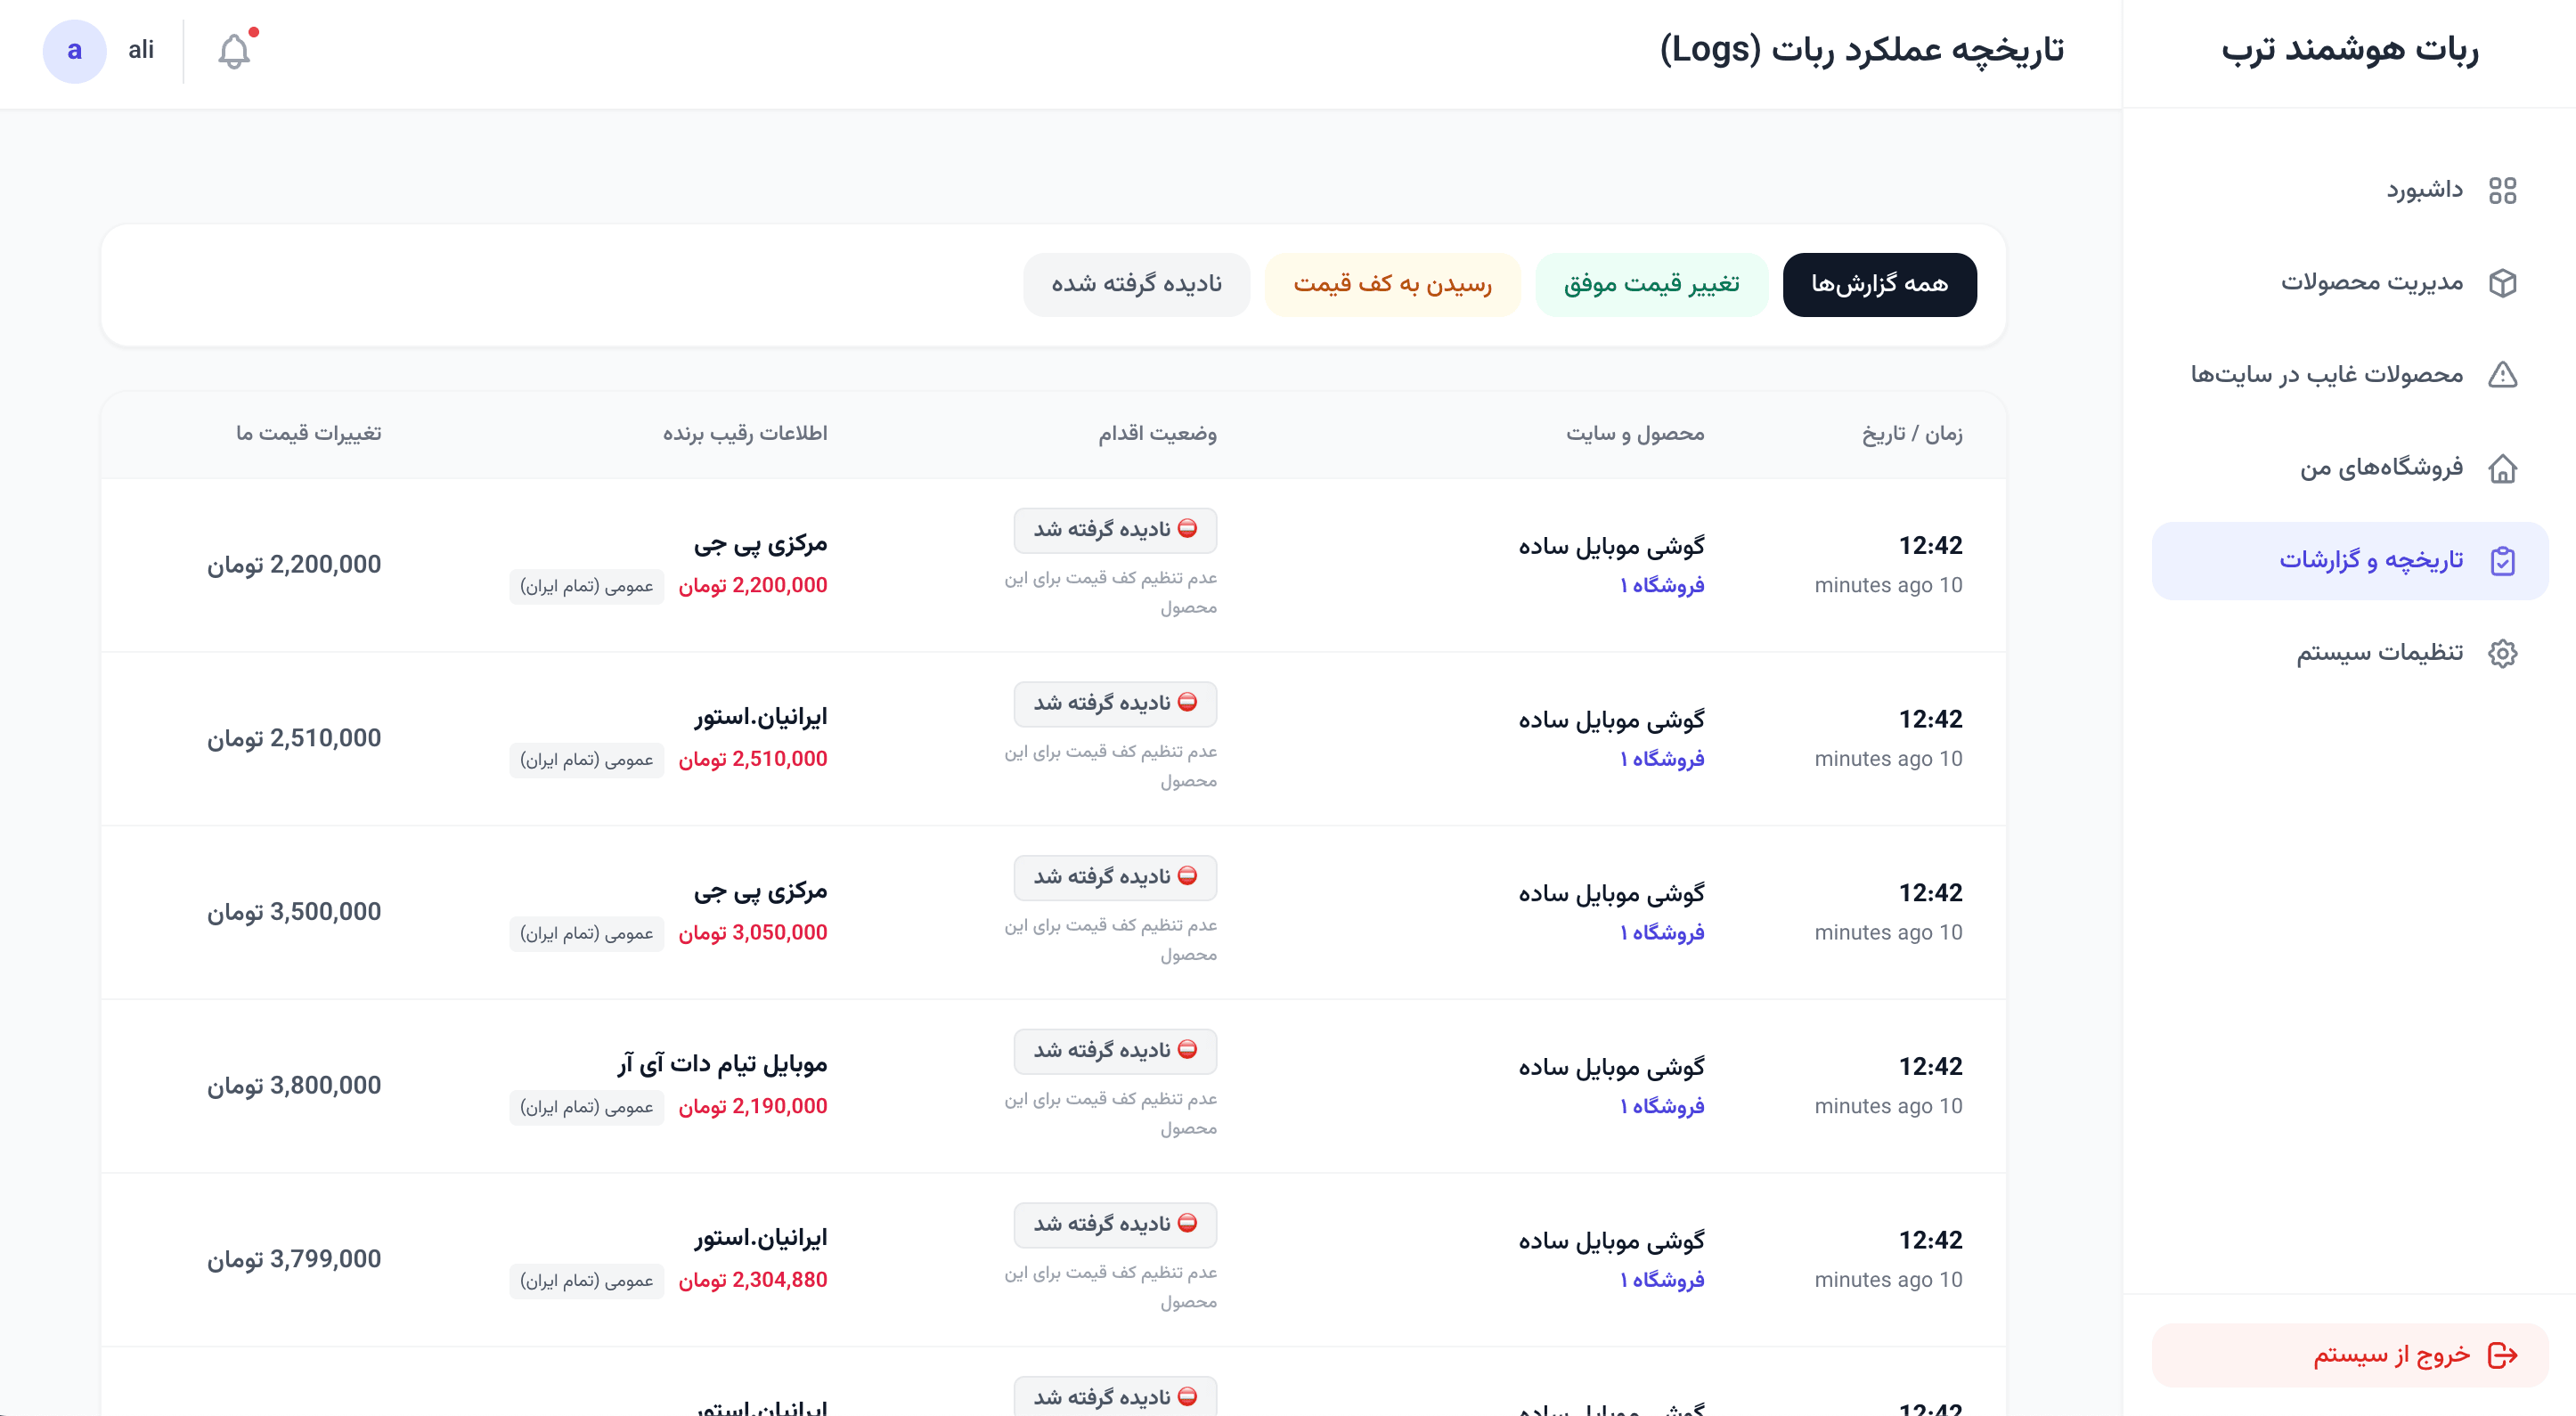
Task: Select تاریخچه و گزارشات menu item
Action: (2350, 561)
